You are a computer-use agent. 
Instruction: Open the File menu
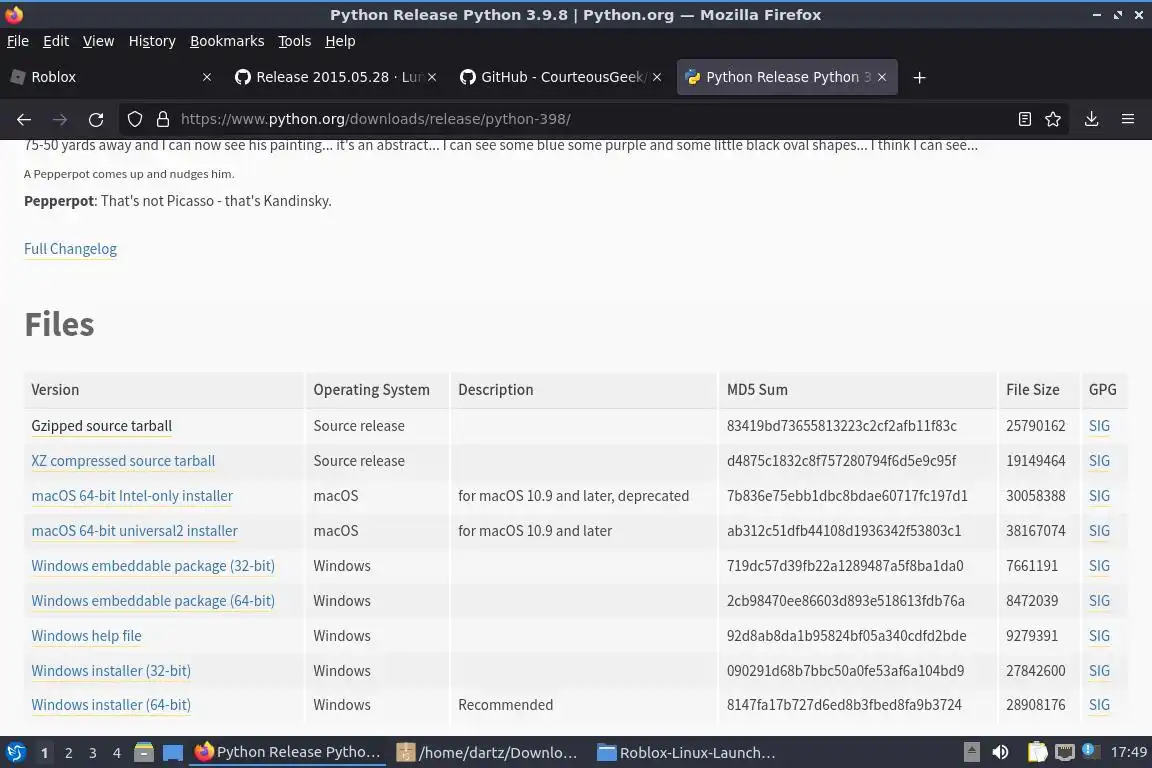(18, 41)
